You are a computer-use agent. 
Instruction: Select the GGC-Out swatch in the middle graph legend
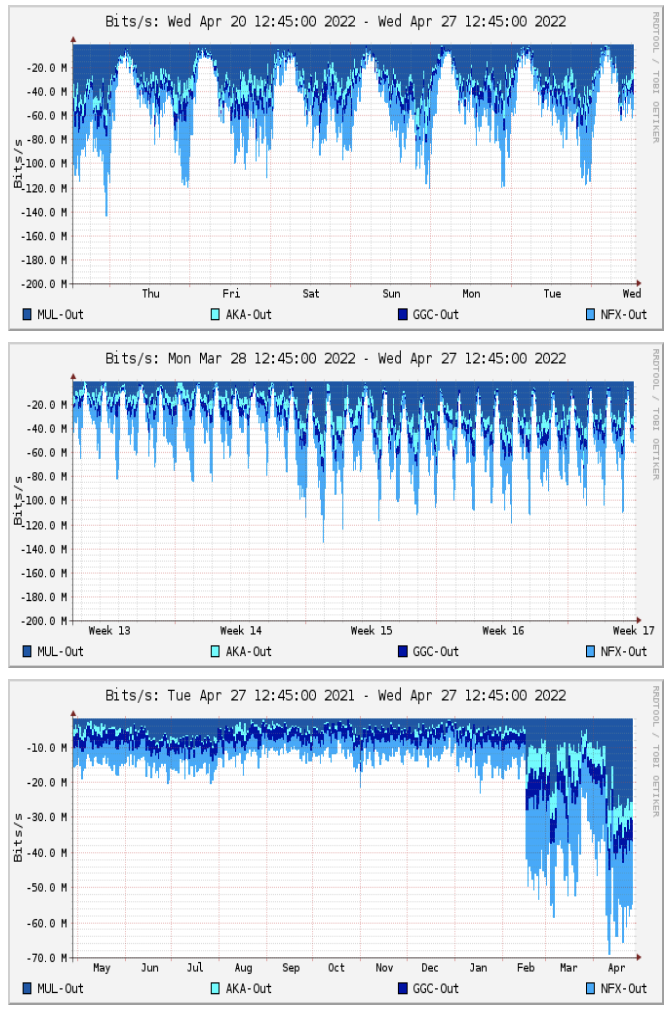[403, 652]
